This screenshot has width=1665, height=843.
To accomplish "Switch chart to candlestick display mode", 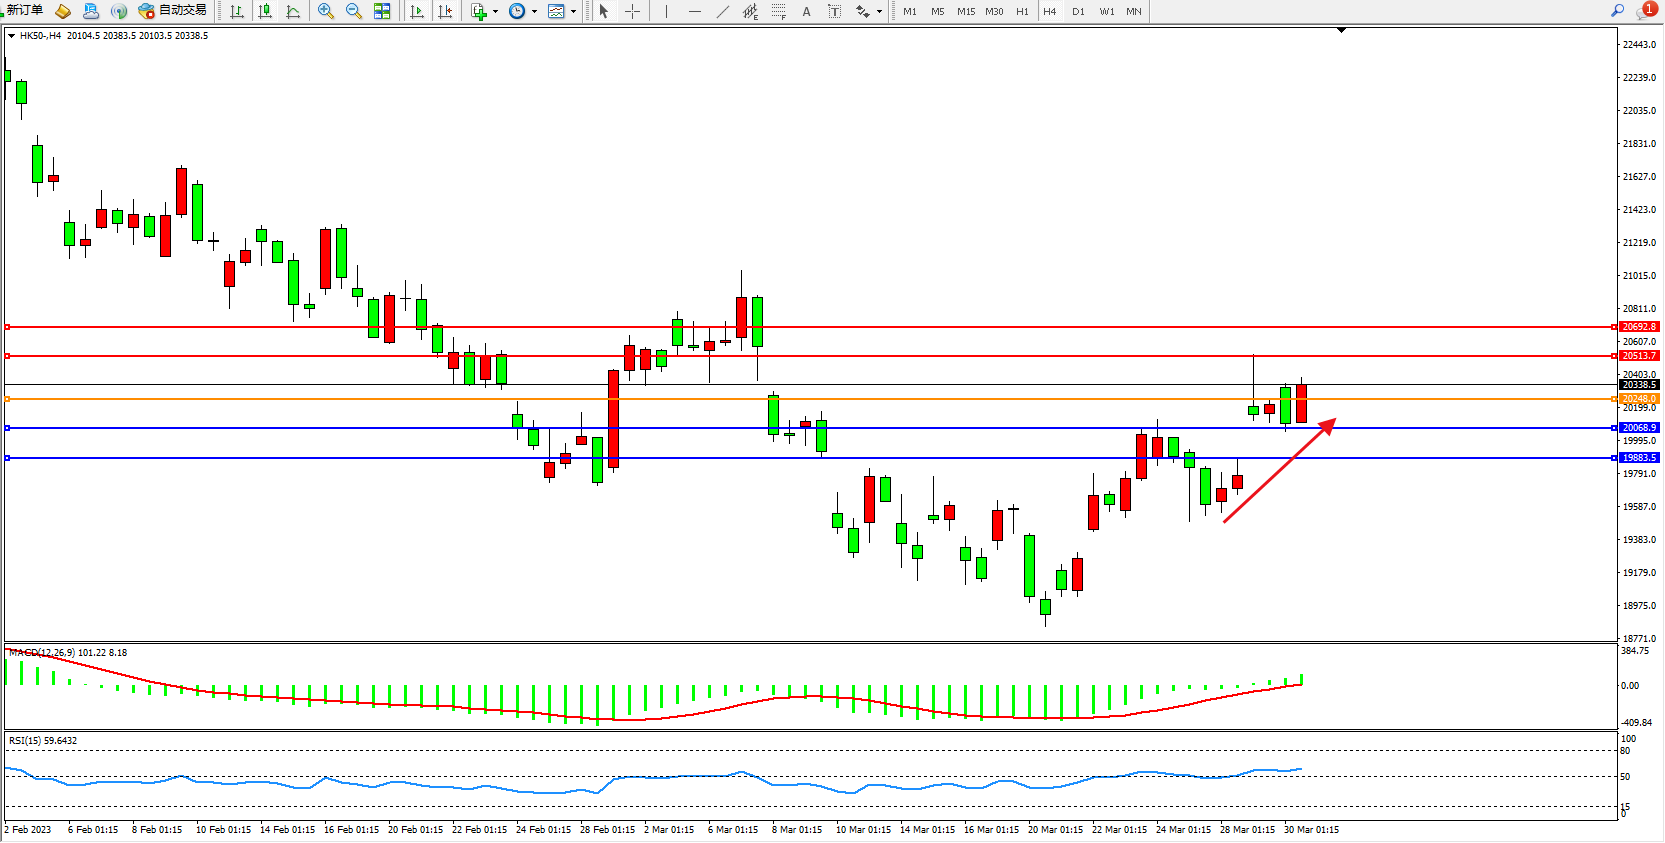I will point(265,11).
